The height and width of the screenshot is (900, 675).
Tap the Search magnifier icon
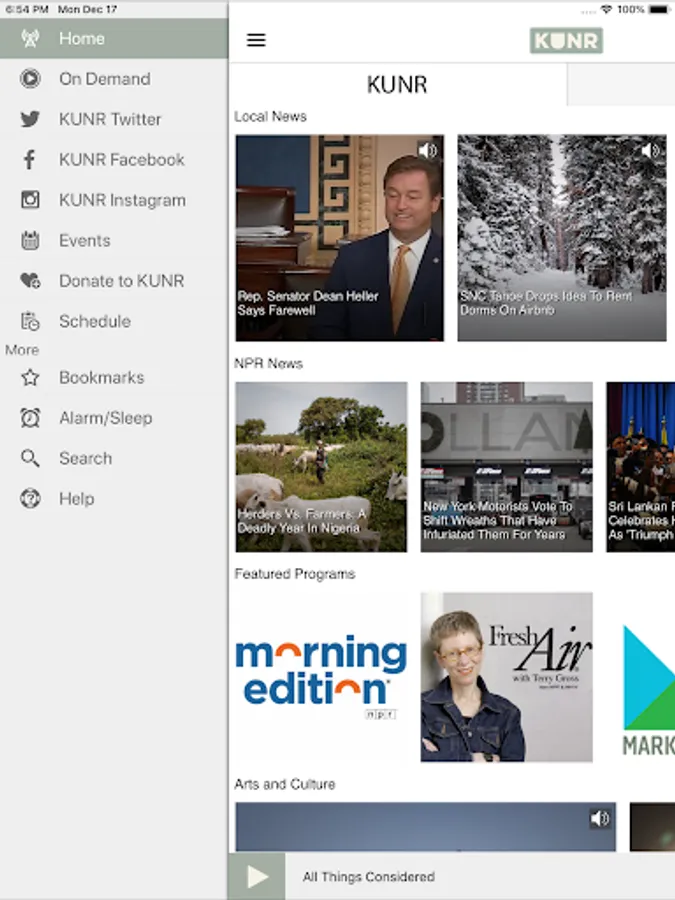30,459
